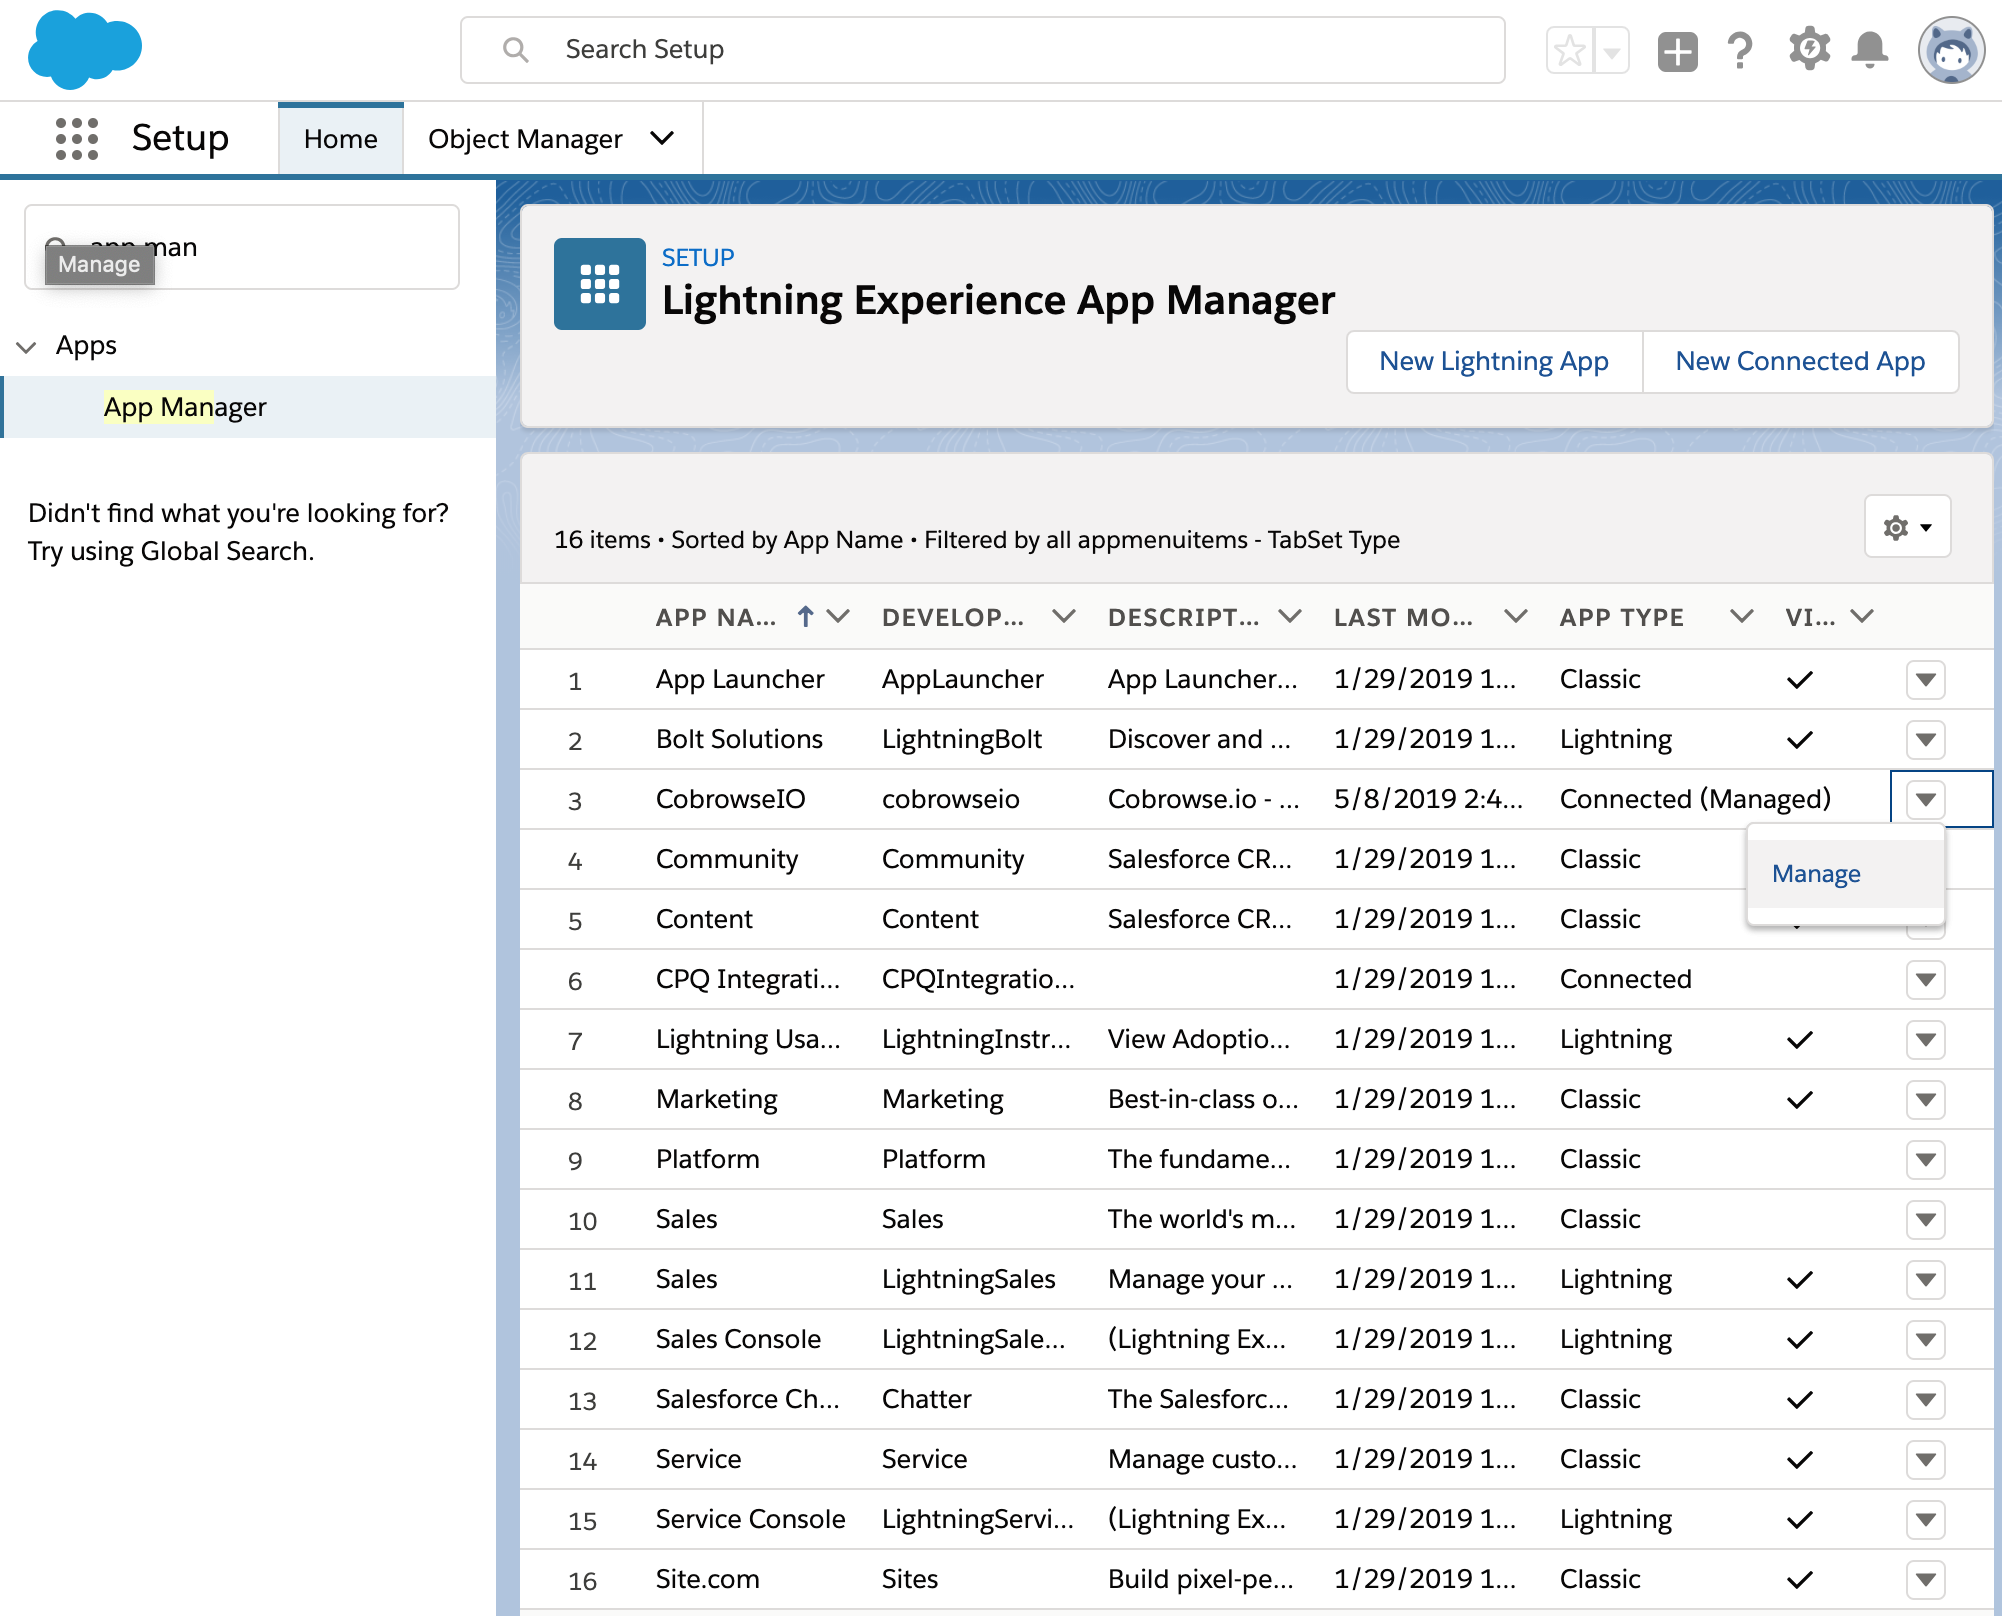The width and height of the screenshot is (2002, 1616).
Task: Open row actions for LightningSales row 11
Action: click(x=1926, y=1280)
